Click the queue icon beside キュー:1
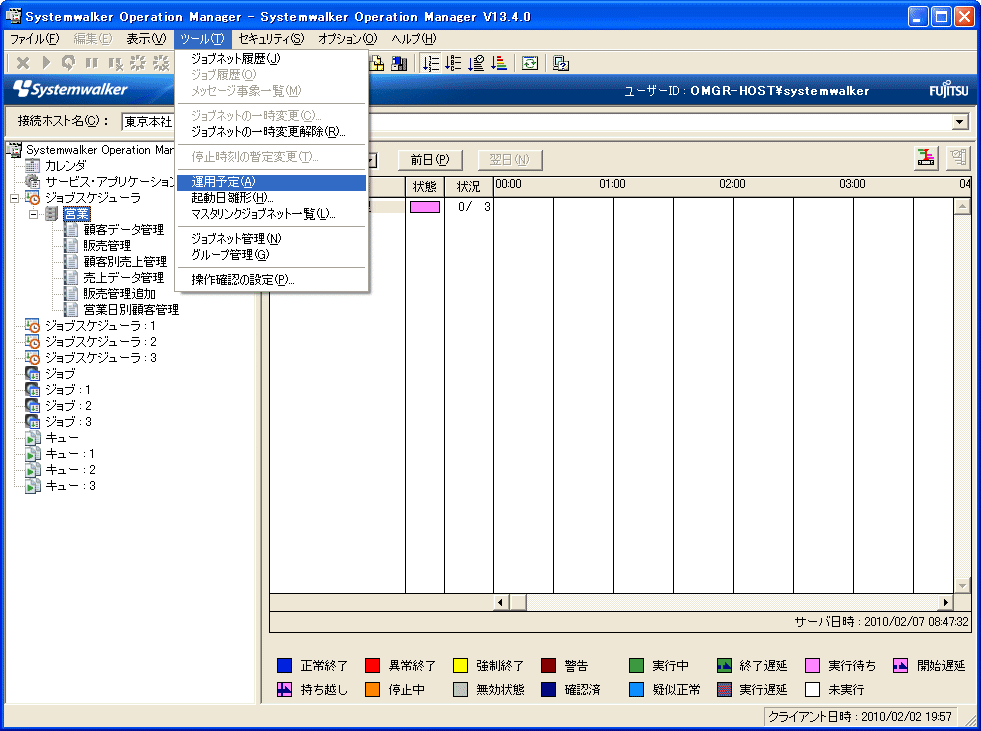Viewport: 981px width, 731px height. click(x=33, y=454)
